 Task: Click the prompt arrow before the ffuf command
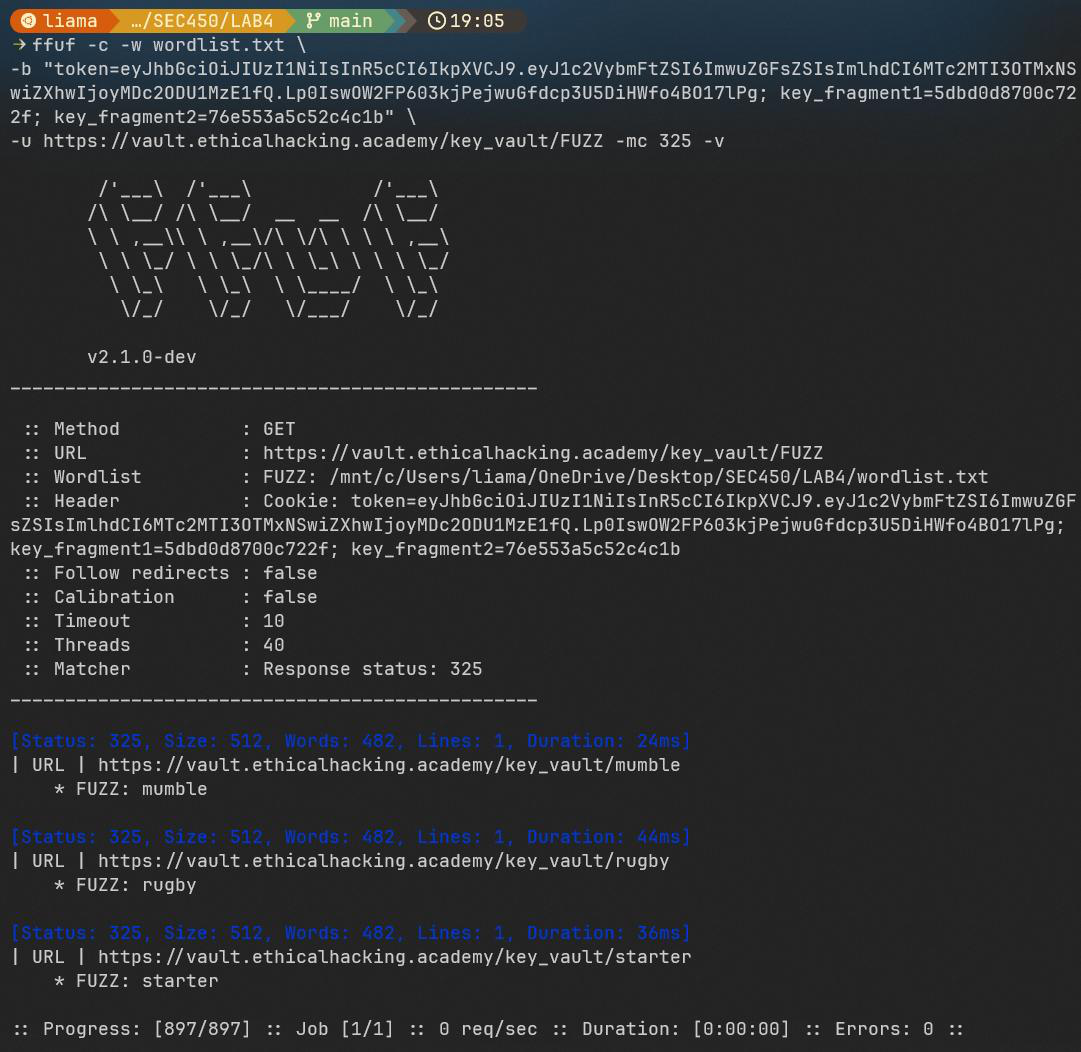coord(18,45)
